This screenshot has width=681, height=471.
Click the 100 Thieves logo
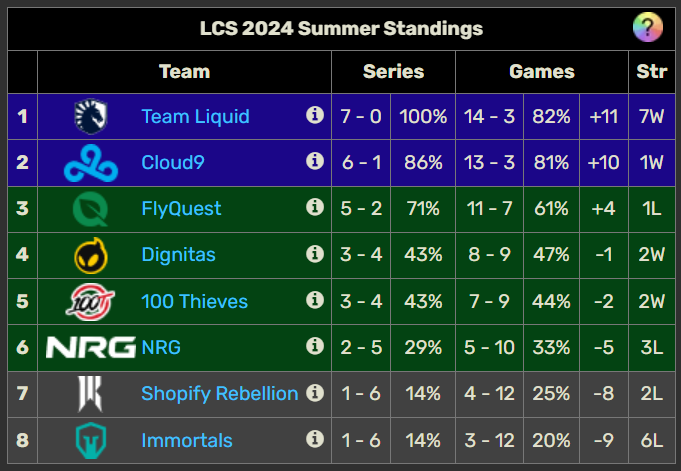(90, 302)
